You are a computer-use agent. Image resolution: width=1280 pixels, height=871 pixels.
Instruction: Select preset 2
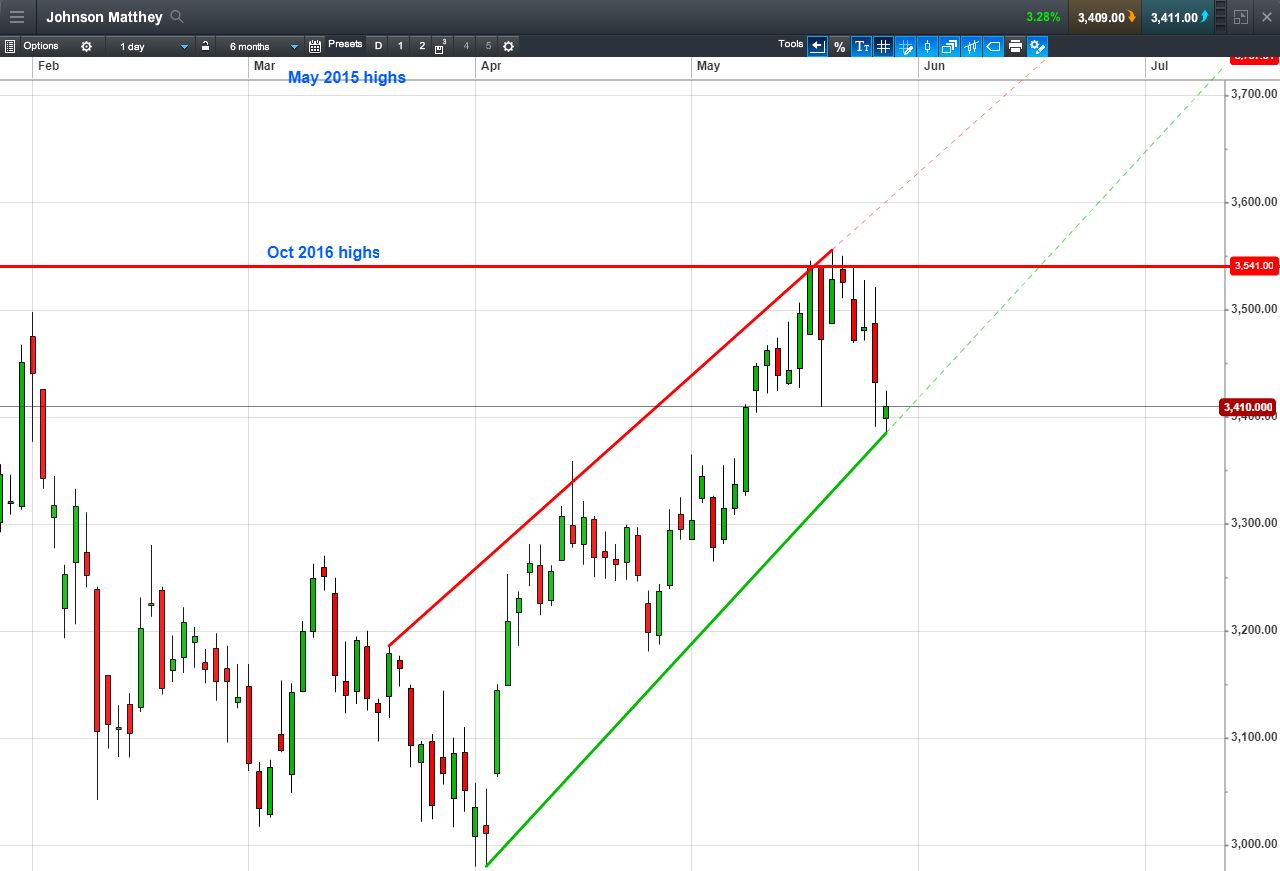(x=422, y=46)
